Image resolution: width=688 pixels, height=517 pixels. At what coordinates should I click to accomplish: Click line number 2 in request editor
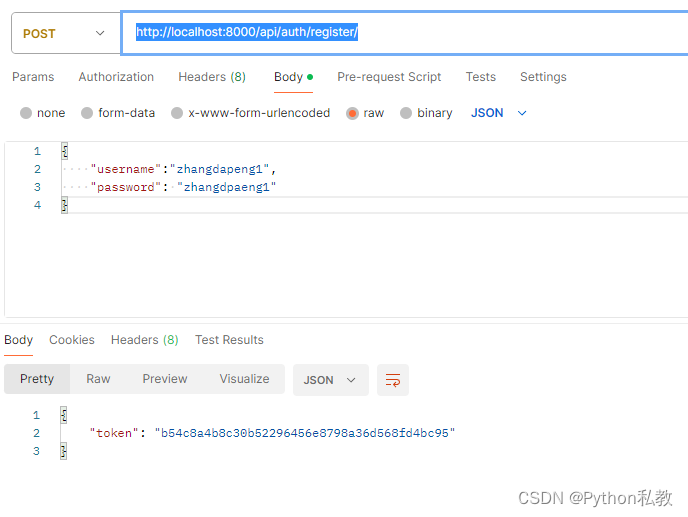[x=37, y=169]
